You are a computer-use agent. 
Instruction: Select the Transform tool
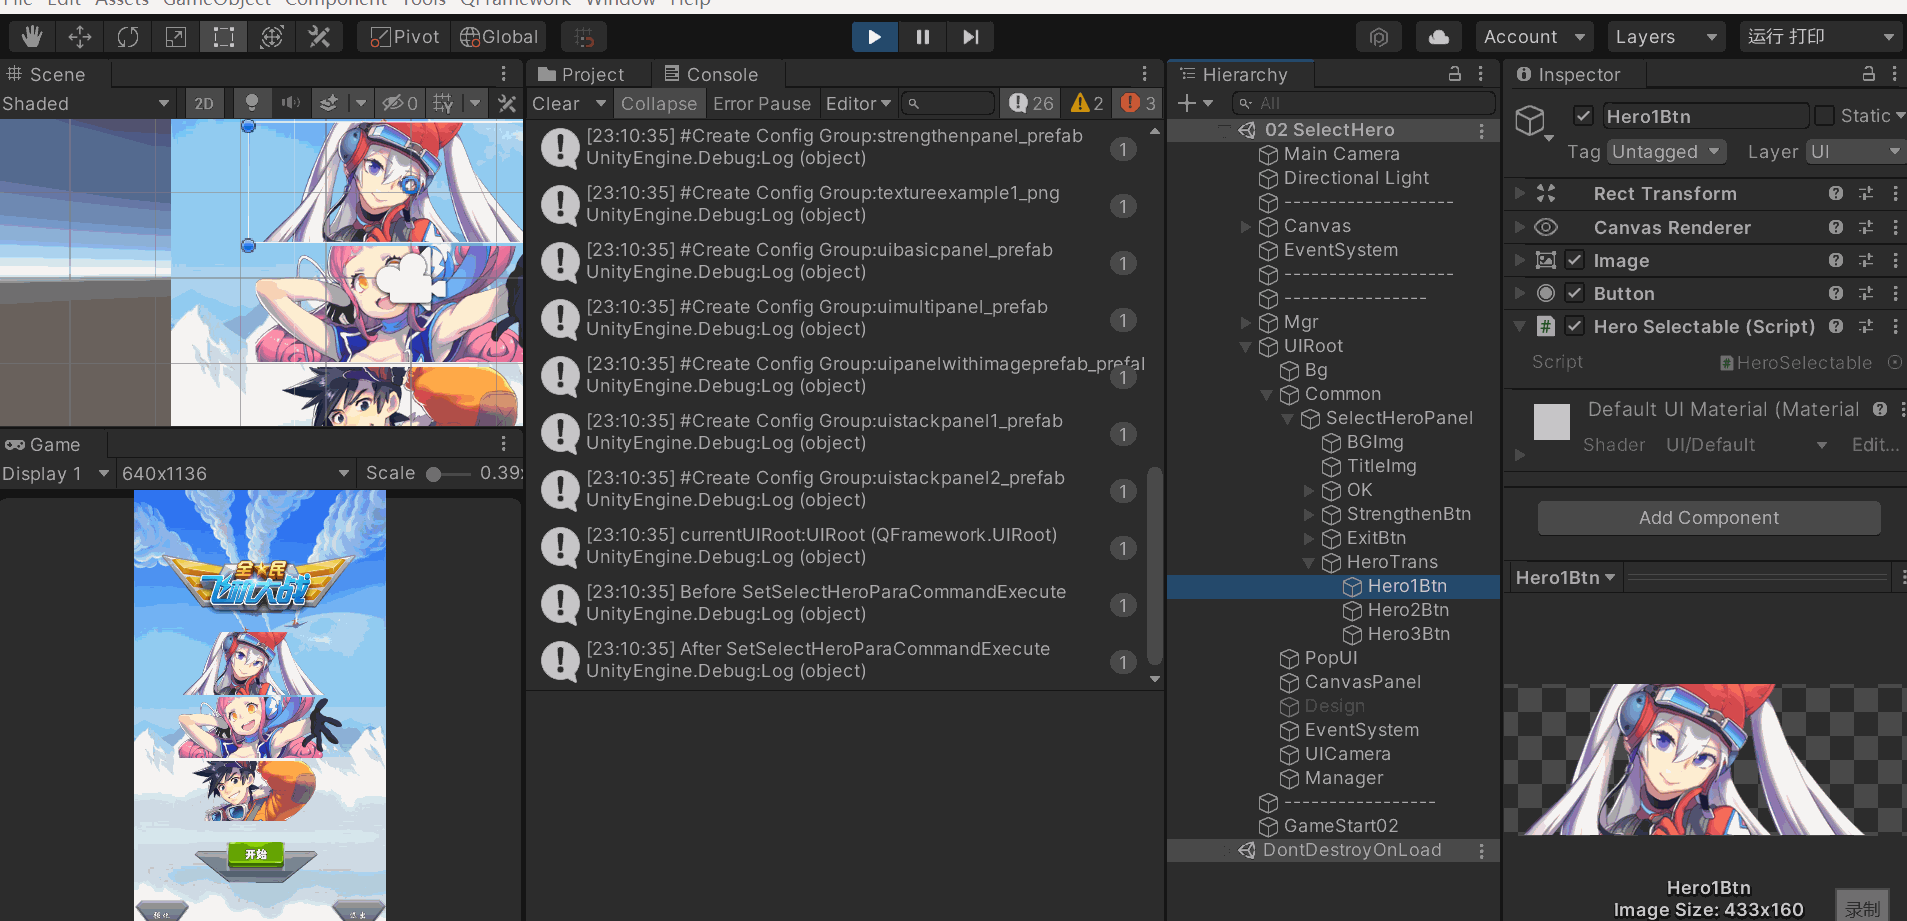coord(271,37)
